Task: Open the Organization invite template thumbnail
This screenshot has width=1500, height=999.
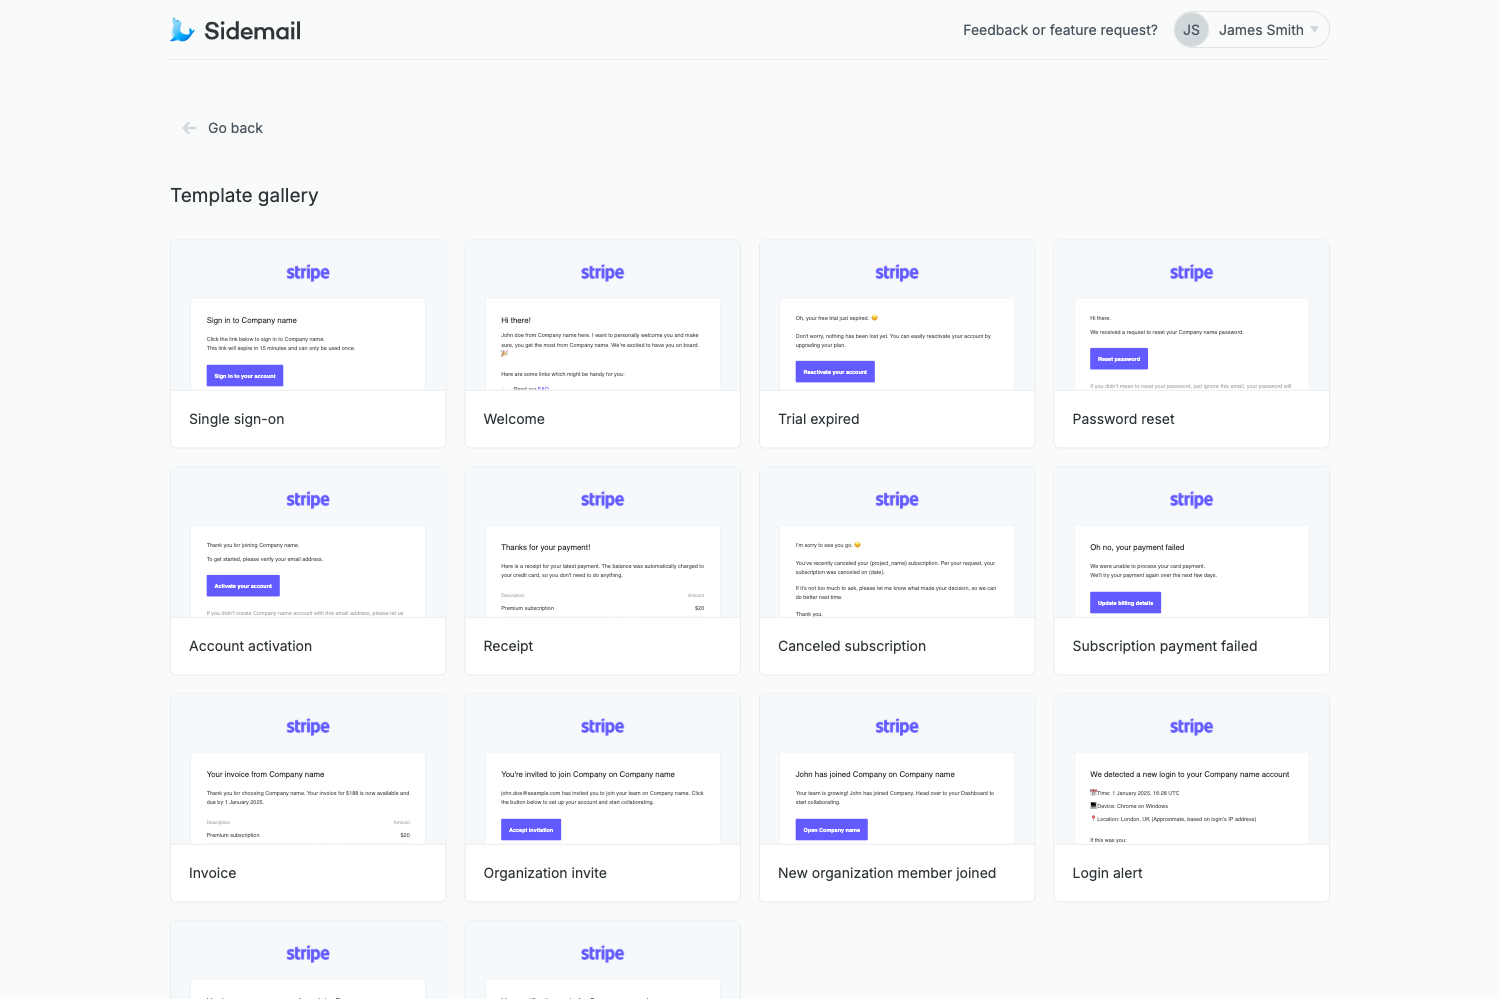Action: [603, 769]
